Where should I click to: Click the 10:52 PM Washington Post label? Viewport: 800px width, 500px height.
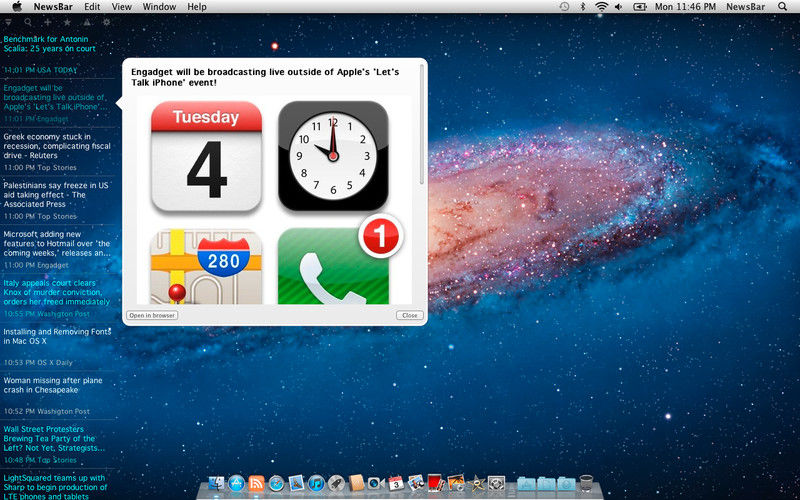[x=47, y=411]
